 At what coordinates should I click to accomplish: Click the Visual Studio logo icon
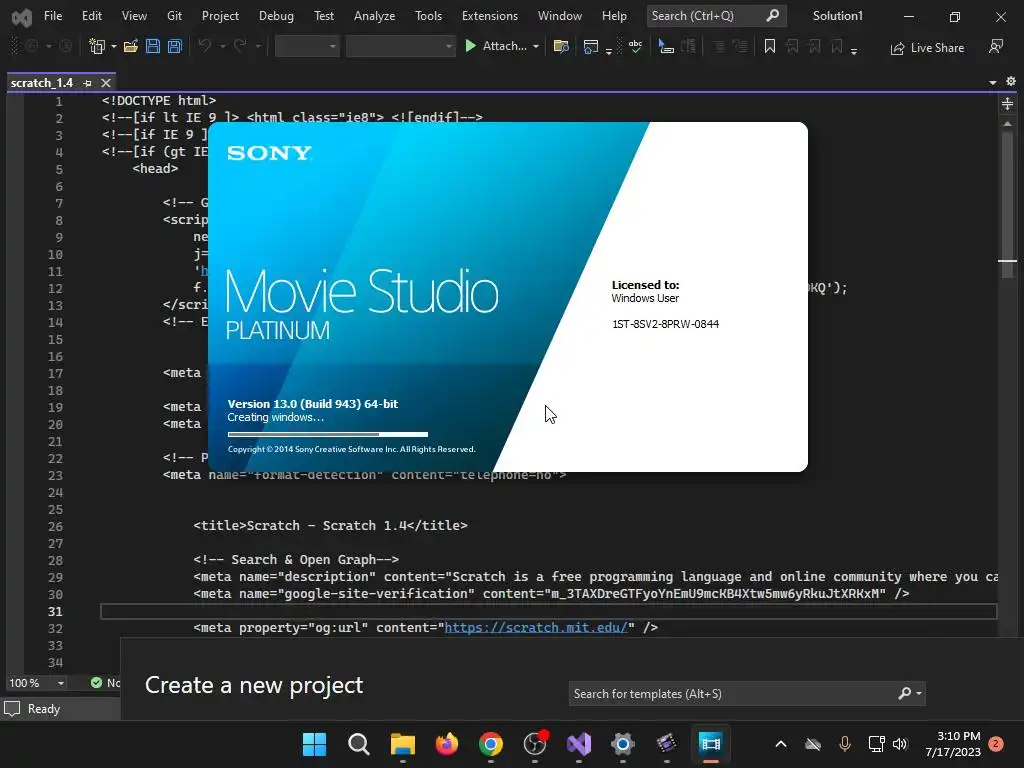click(22, 16)
